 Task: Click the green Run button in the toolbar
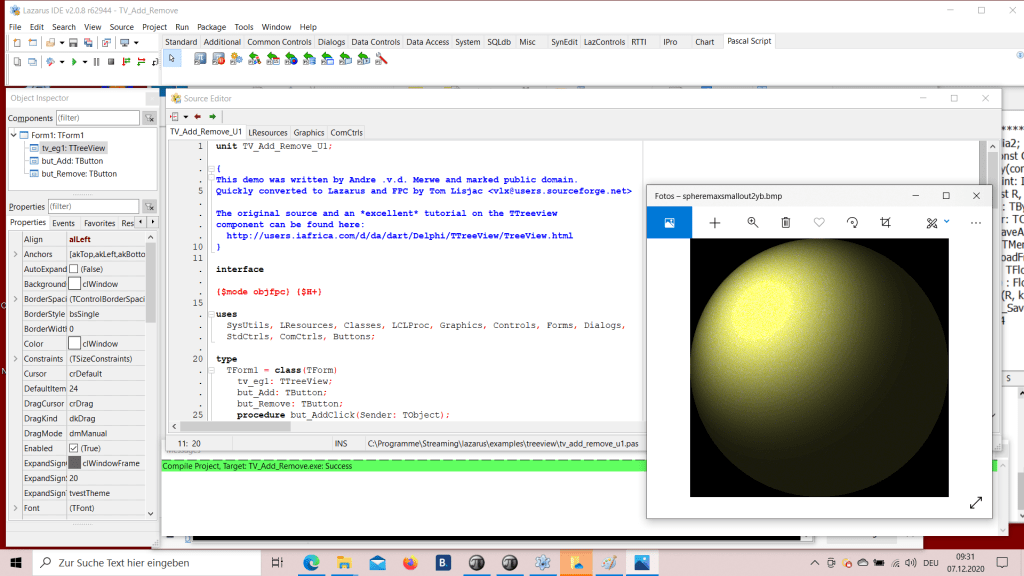pyautogui.click(x=73, y=62)
